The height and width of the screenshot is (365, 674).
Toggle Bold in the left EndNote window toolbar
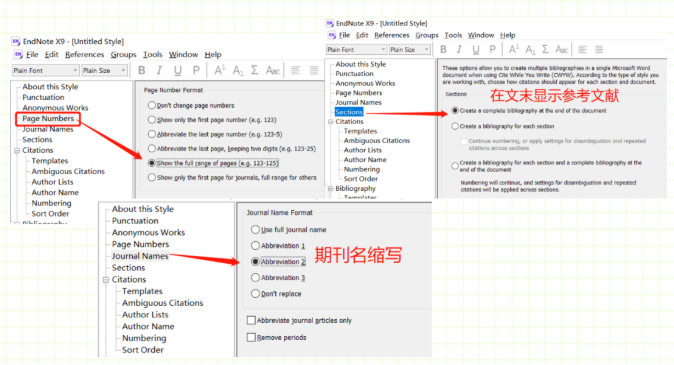141,70
